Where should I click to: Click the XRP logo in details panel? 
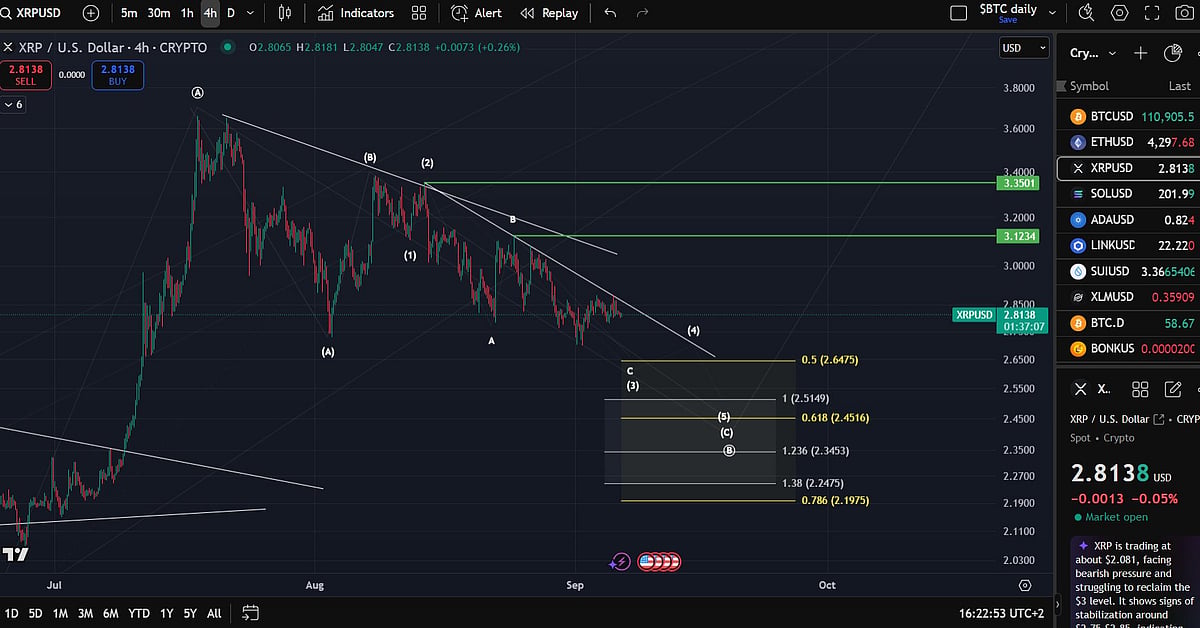1079,389
